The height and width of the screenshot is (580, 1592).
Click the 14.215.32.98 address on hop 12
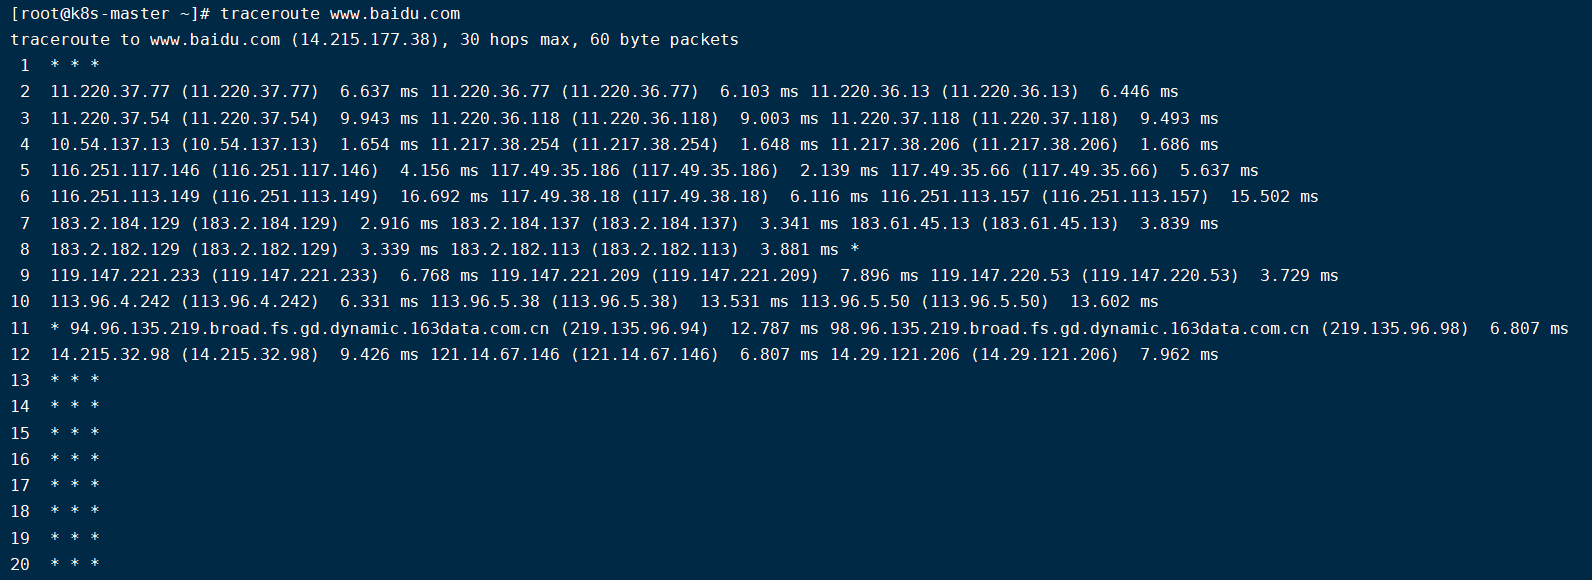[110, 354]
